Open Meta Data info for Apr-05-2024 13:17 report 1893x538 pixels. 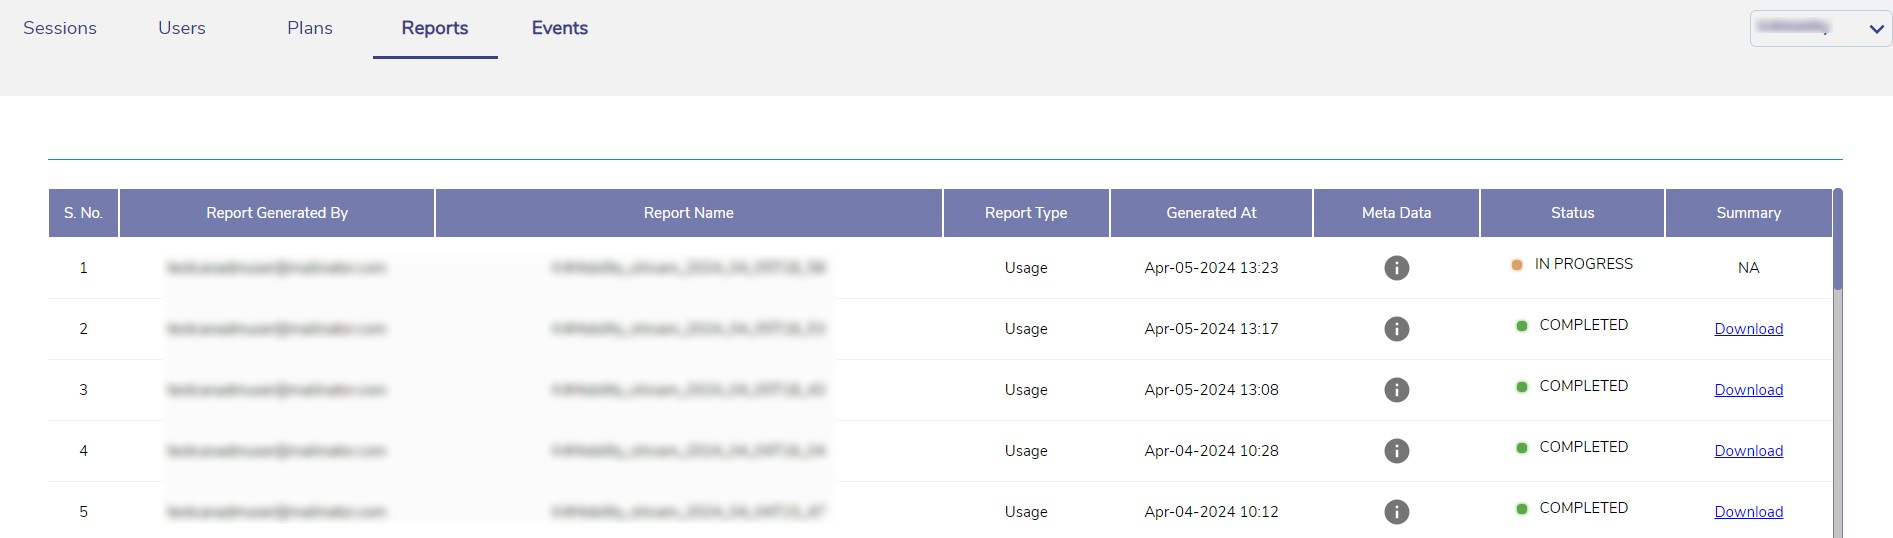[1396, 329]
